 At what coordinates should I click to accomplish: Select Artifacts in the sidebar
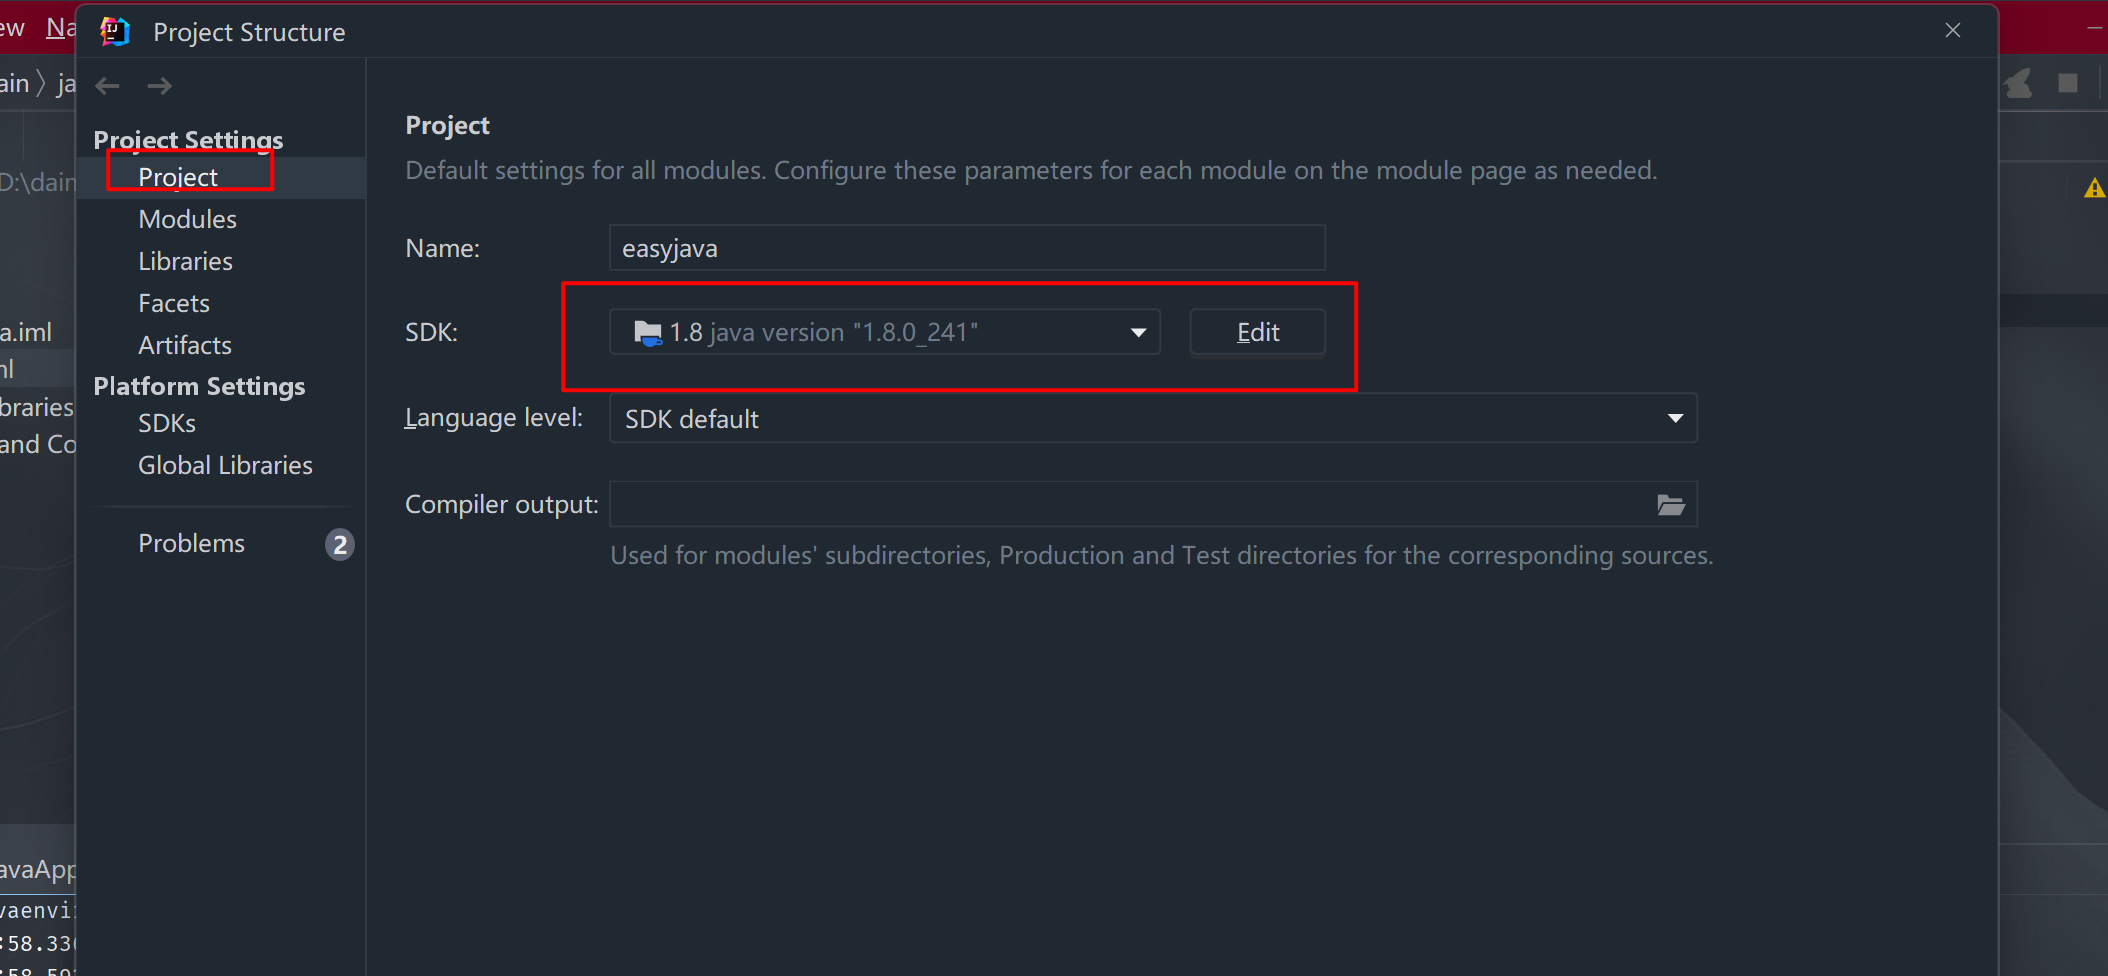pos(185,345)
